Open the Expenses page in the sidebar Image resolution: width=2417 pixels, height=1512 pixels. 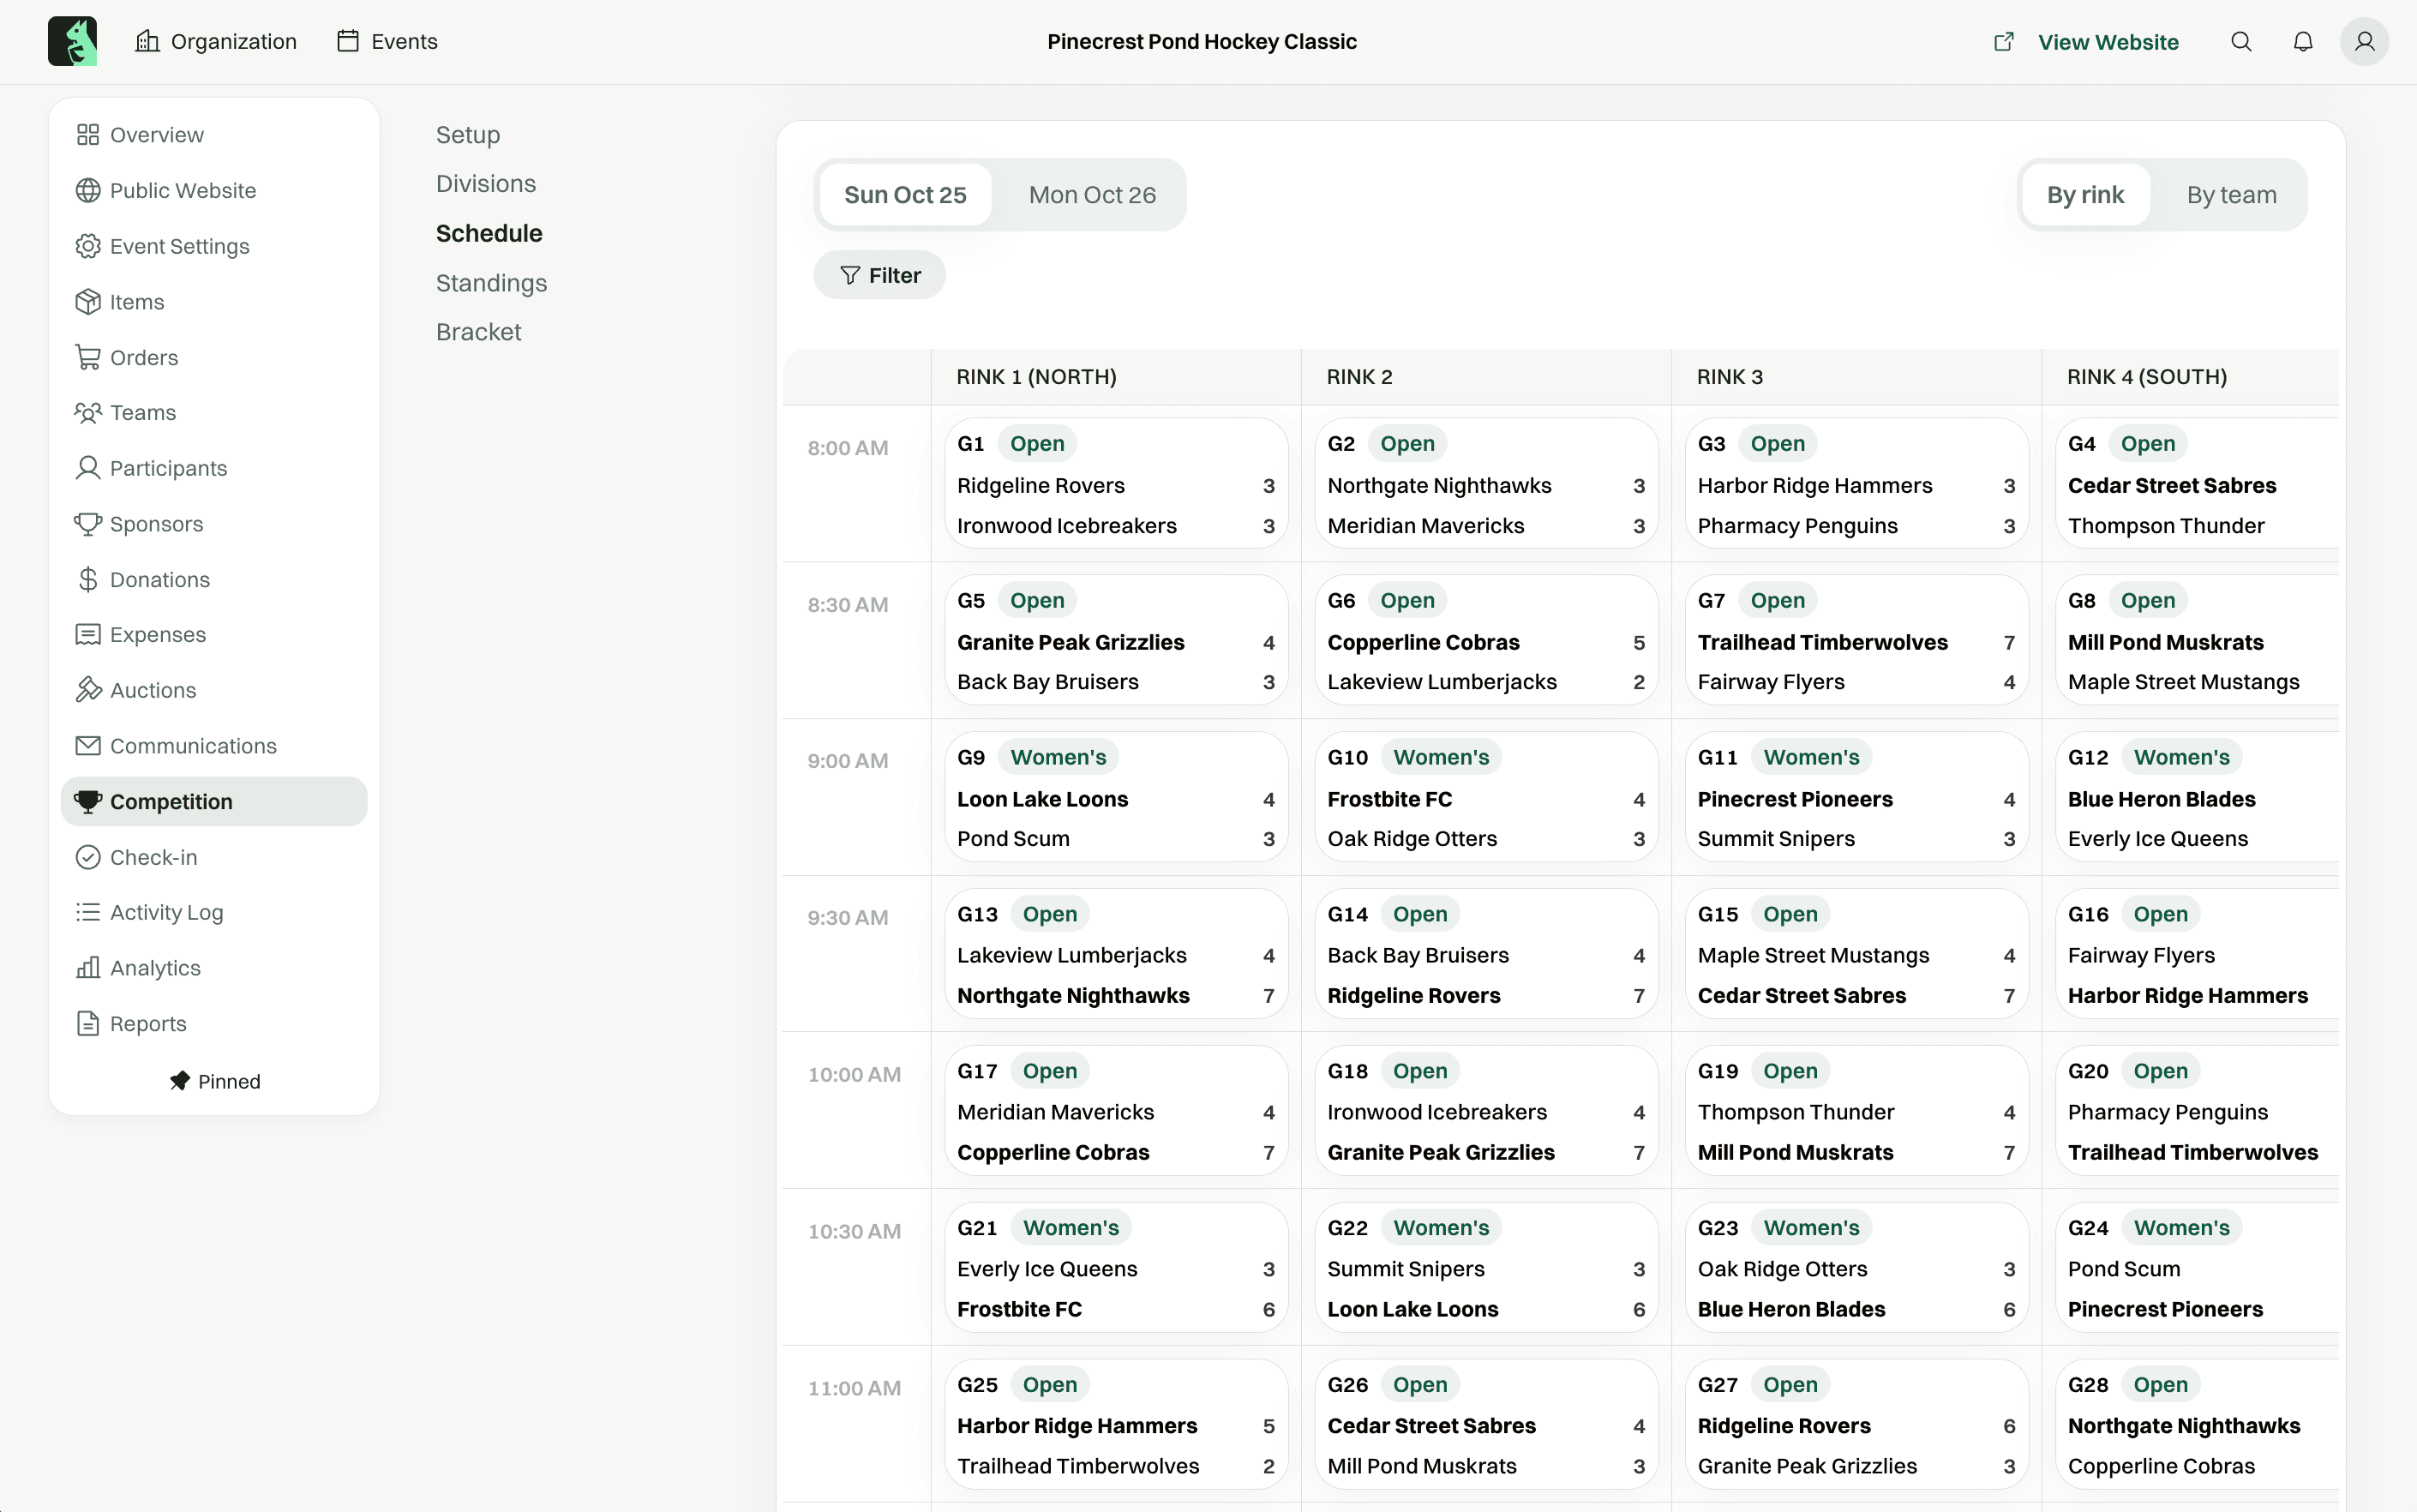point(214,634)
